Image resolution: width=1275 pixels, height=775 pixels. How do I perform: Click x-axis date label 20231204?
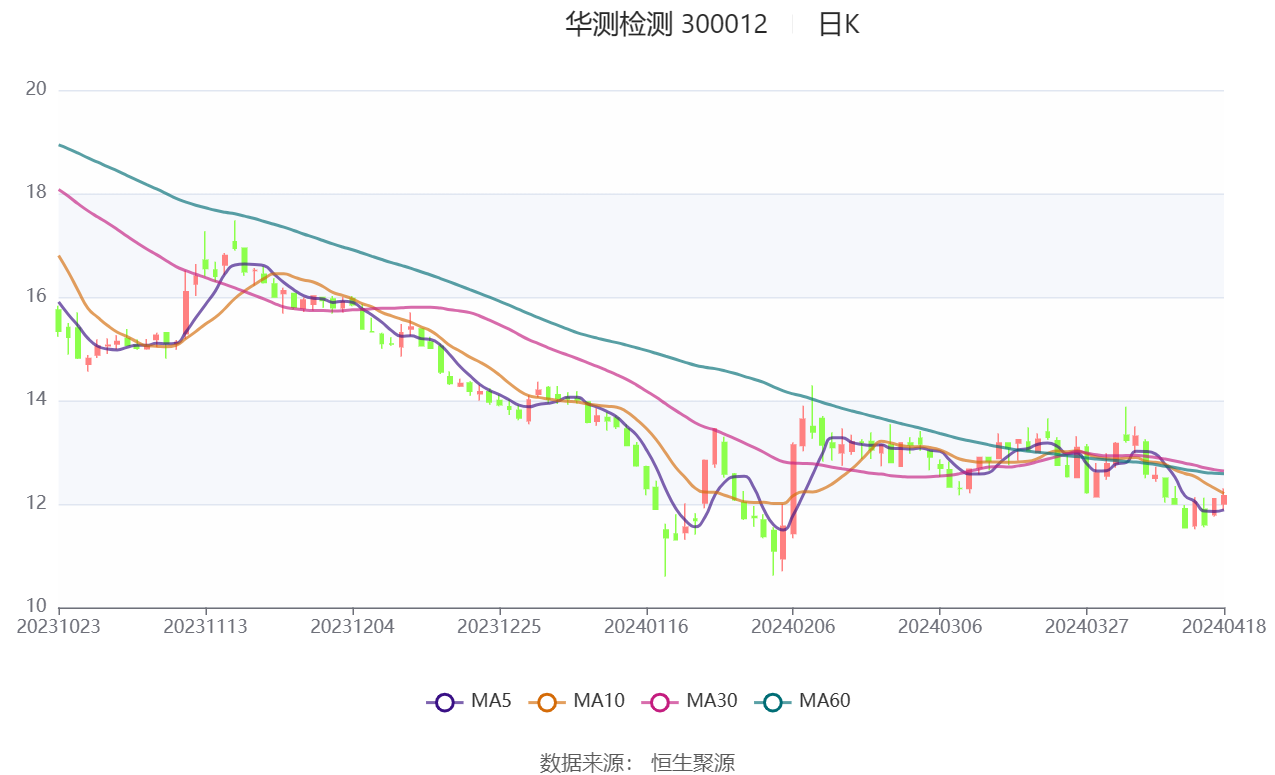click(352, 626)
